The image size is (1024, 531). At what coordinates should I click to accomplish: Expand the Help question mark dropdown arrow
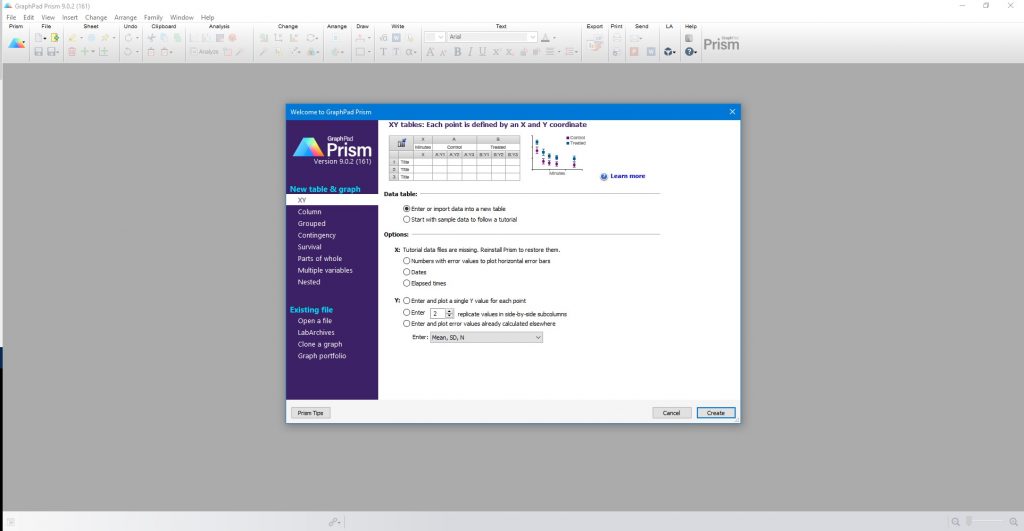(696, 52)
